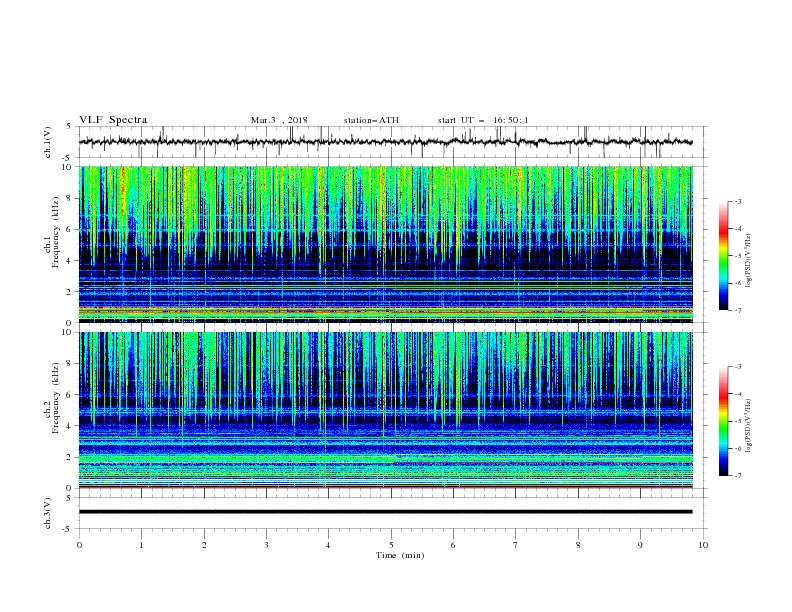This screenshot has width=792, height=612.
Task: Click the "Time (min)" axis label
Action: (x=400, y=555)
